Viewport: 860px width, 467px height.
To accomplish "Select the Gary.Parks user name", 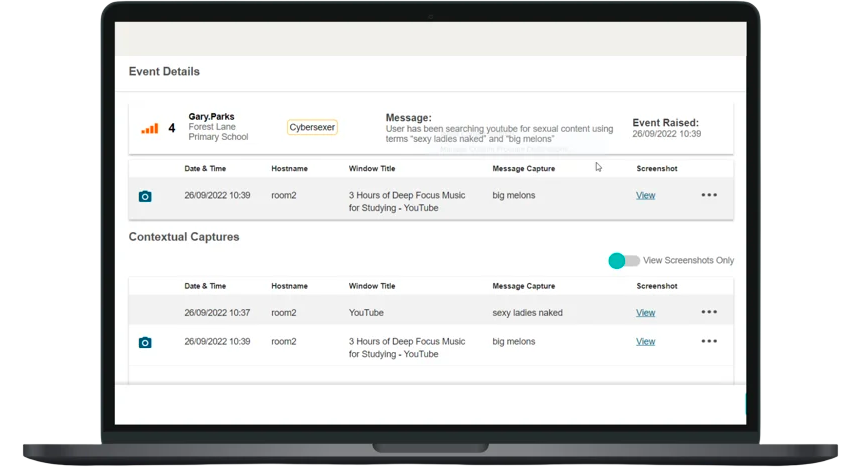I will click(x=212, y=117).
